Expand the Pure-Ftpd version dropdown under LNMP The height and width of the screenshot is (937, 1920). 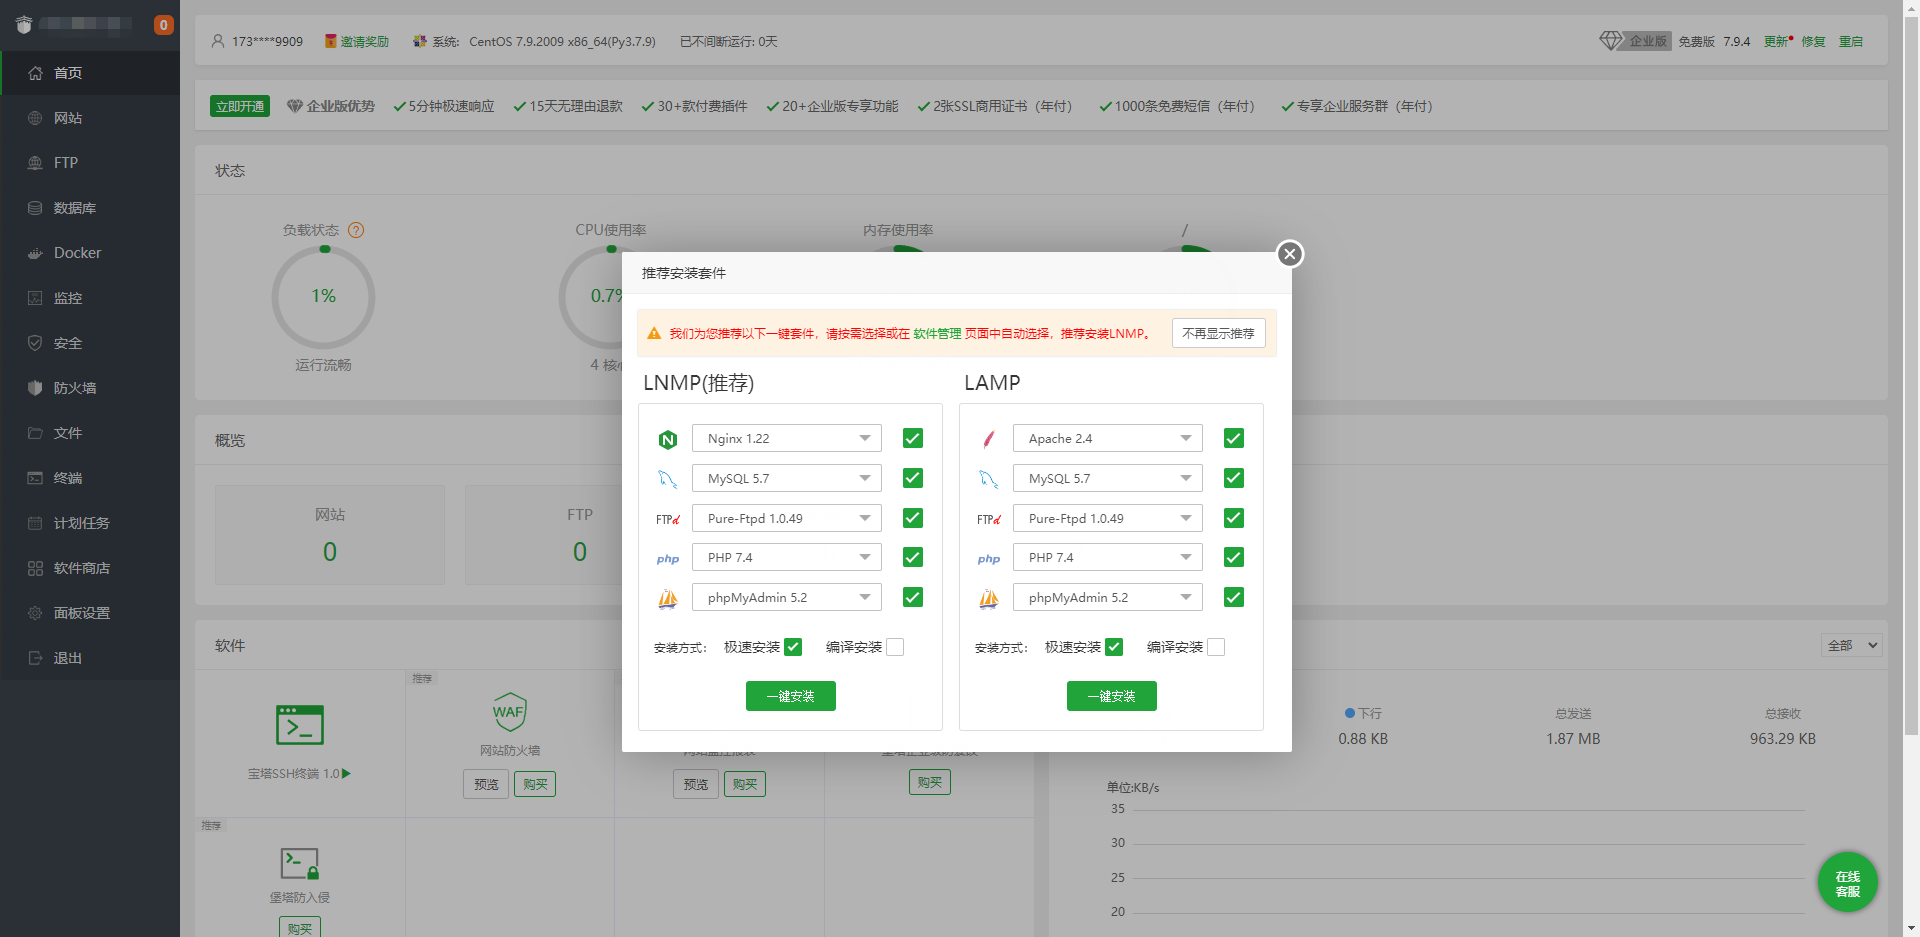pos(864,518)
